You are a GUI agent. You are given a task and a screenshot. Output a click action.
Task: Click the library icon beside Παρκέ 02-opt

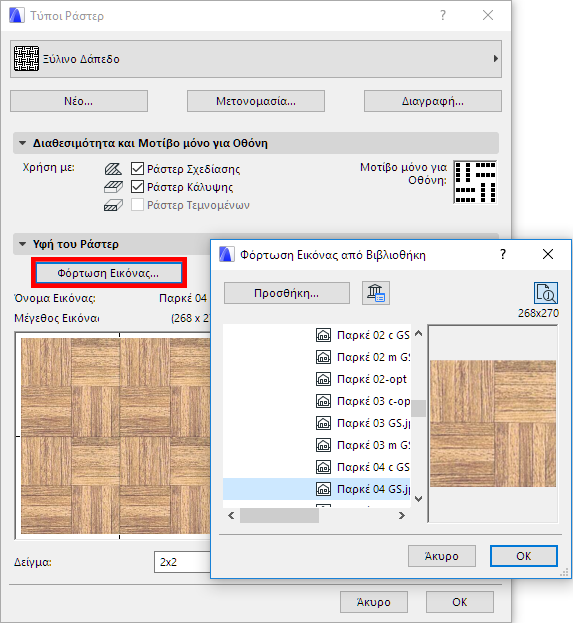[323, 379]
